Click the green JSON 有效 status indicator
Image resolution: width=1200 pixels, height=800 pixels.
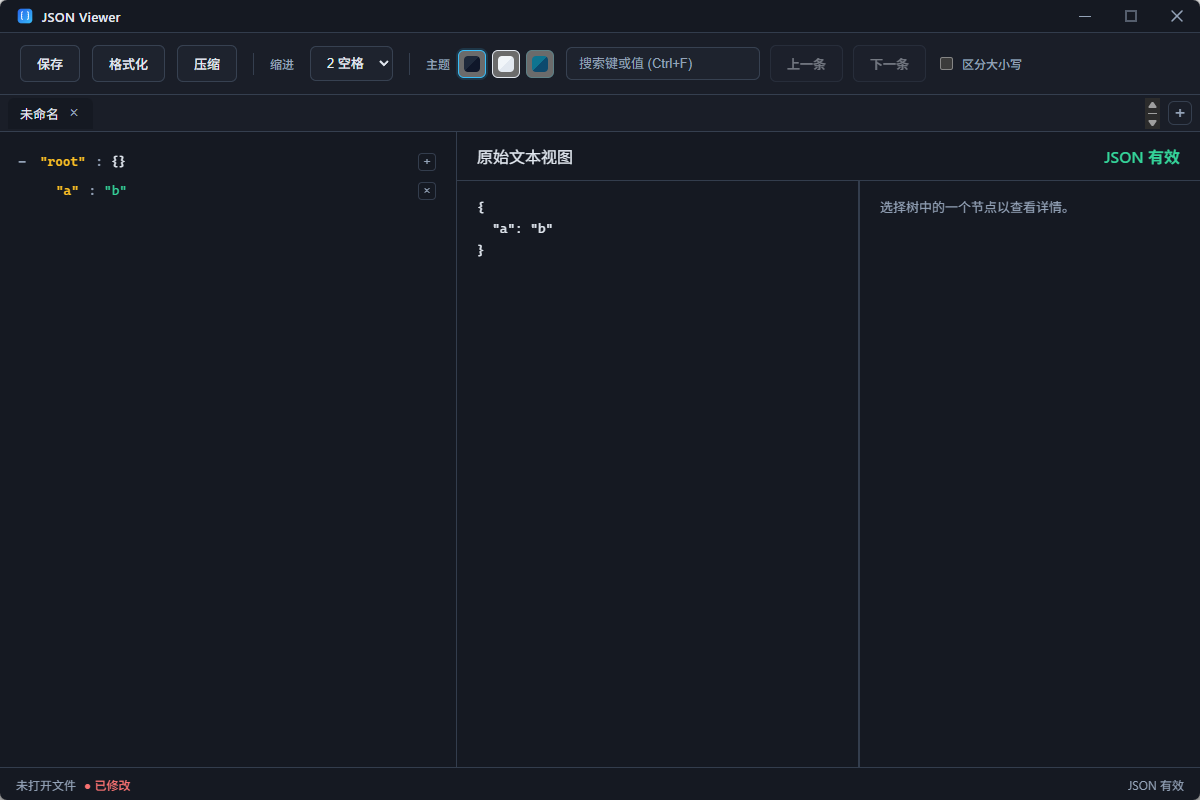point(1142,157)
